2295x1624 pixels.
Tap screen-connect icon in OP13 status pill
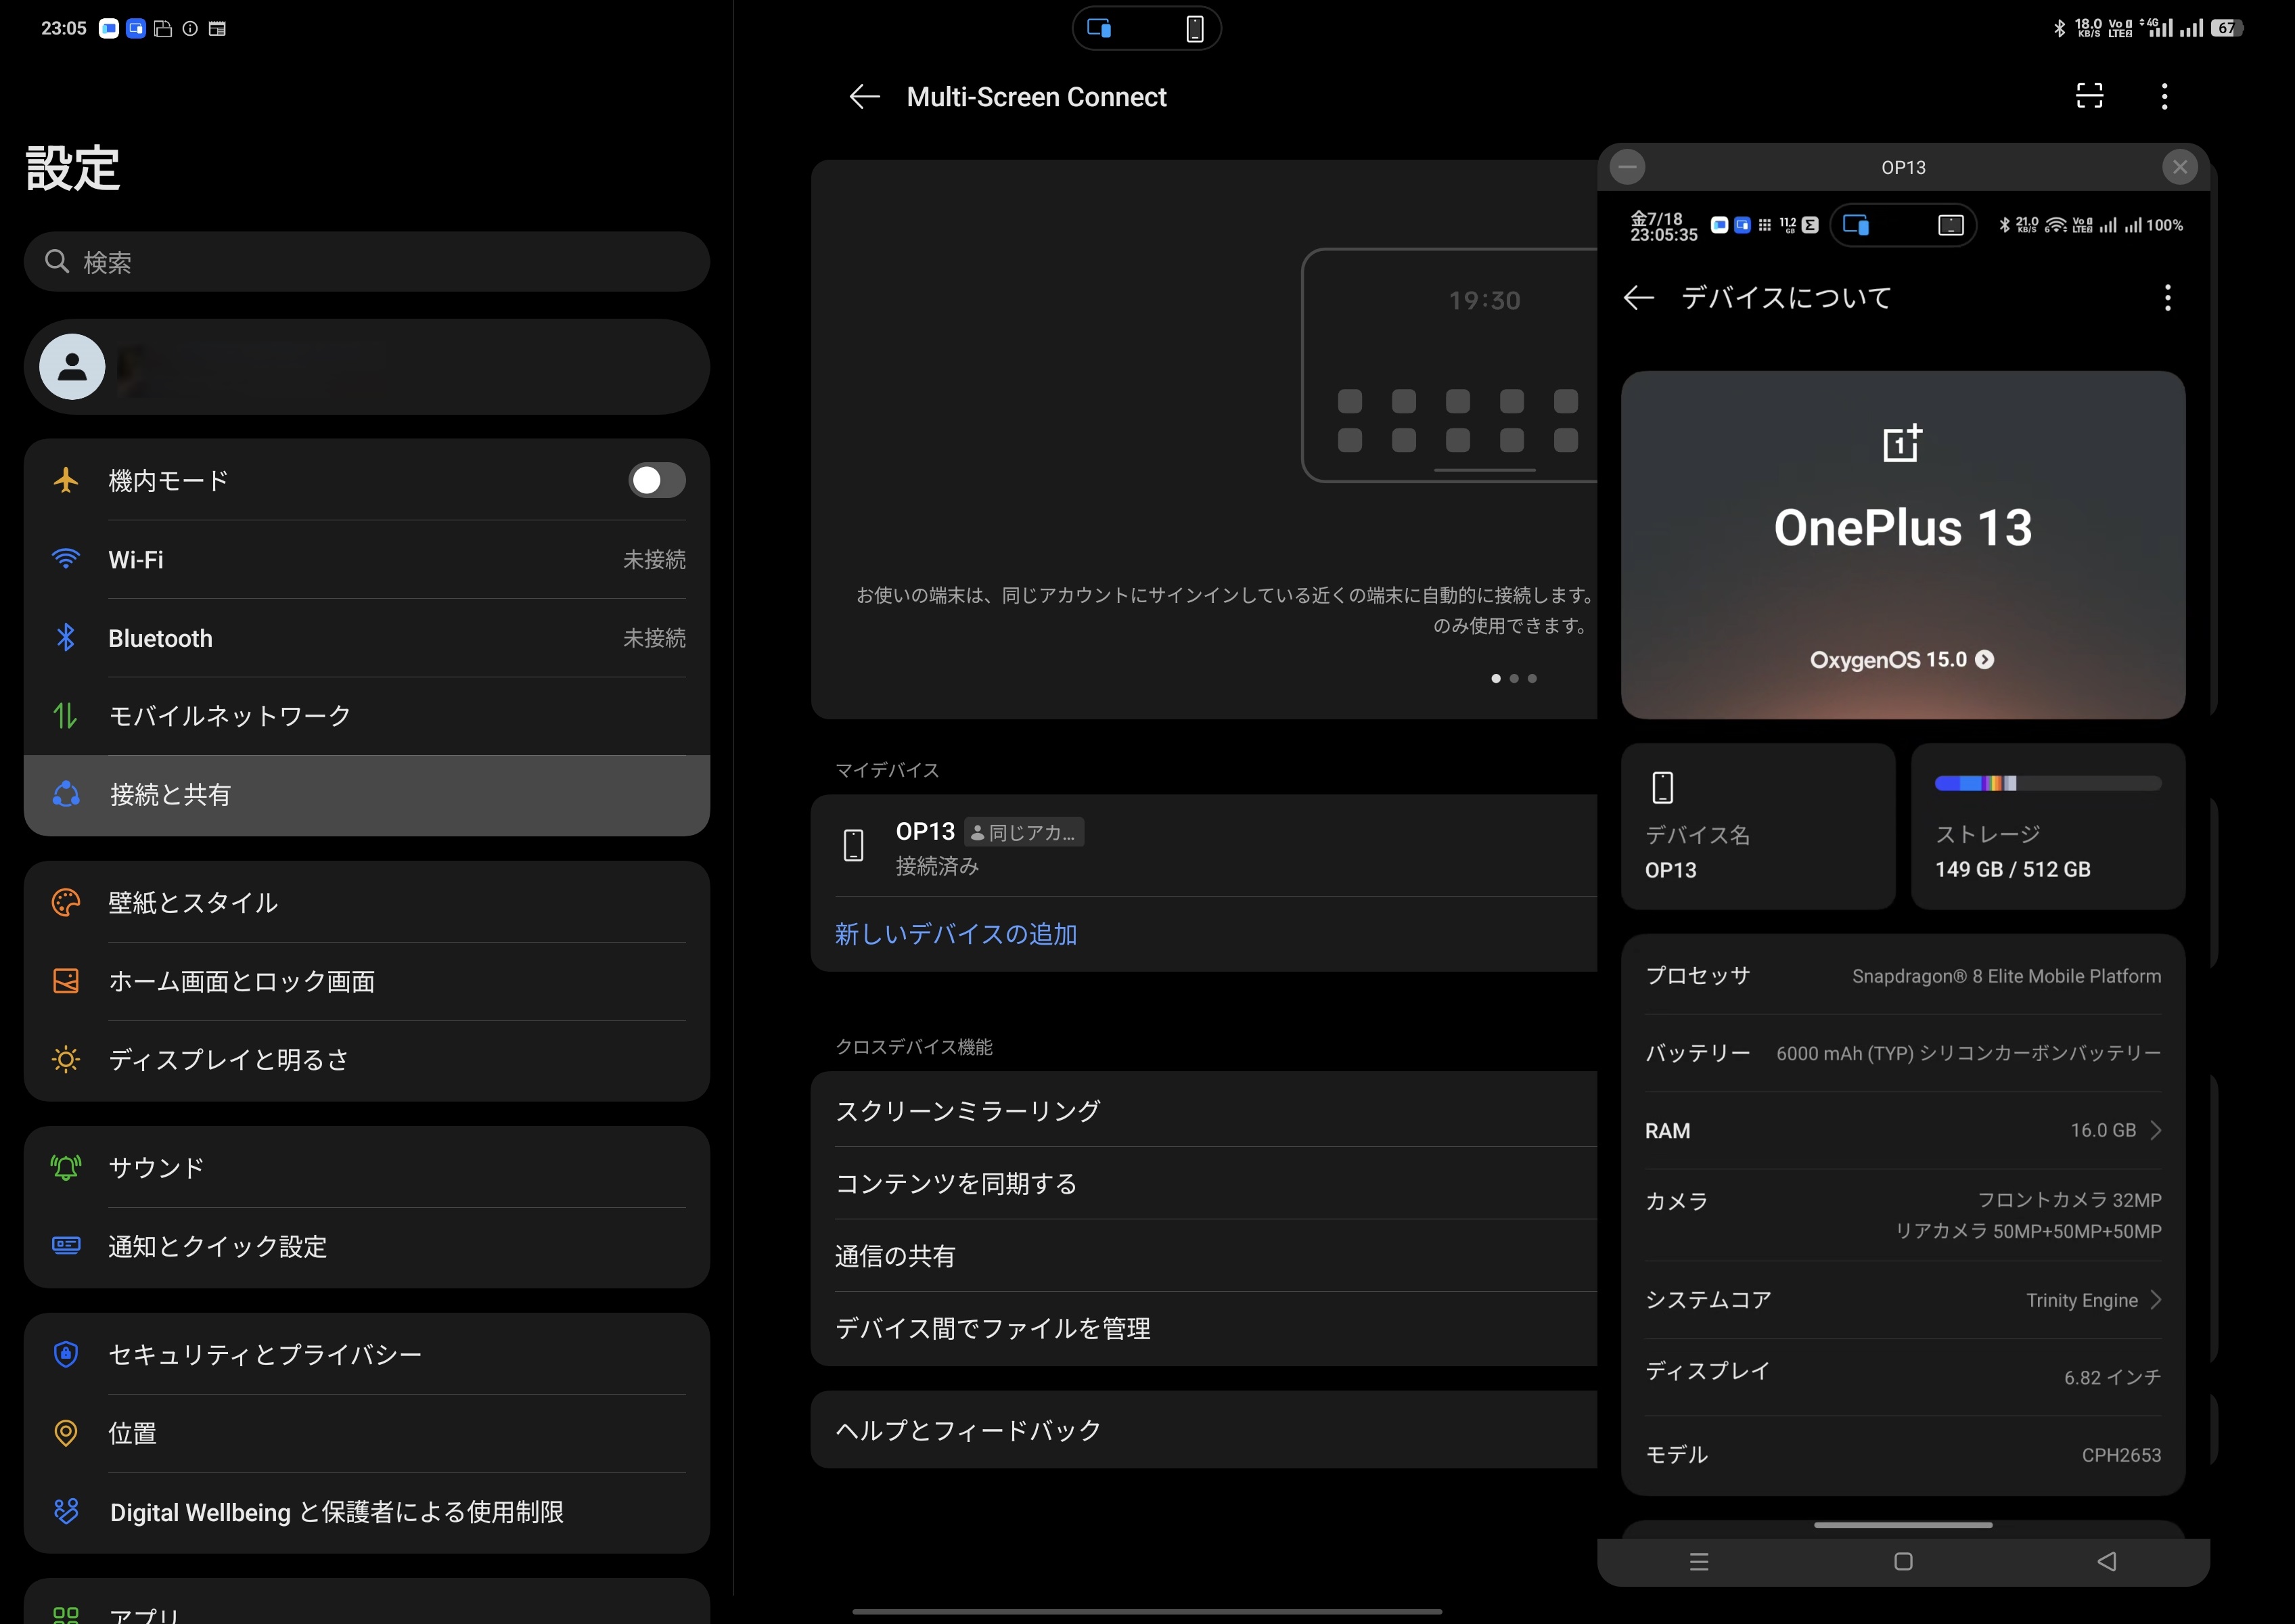tap(1856, 225)
